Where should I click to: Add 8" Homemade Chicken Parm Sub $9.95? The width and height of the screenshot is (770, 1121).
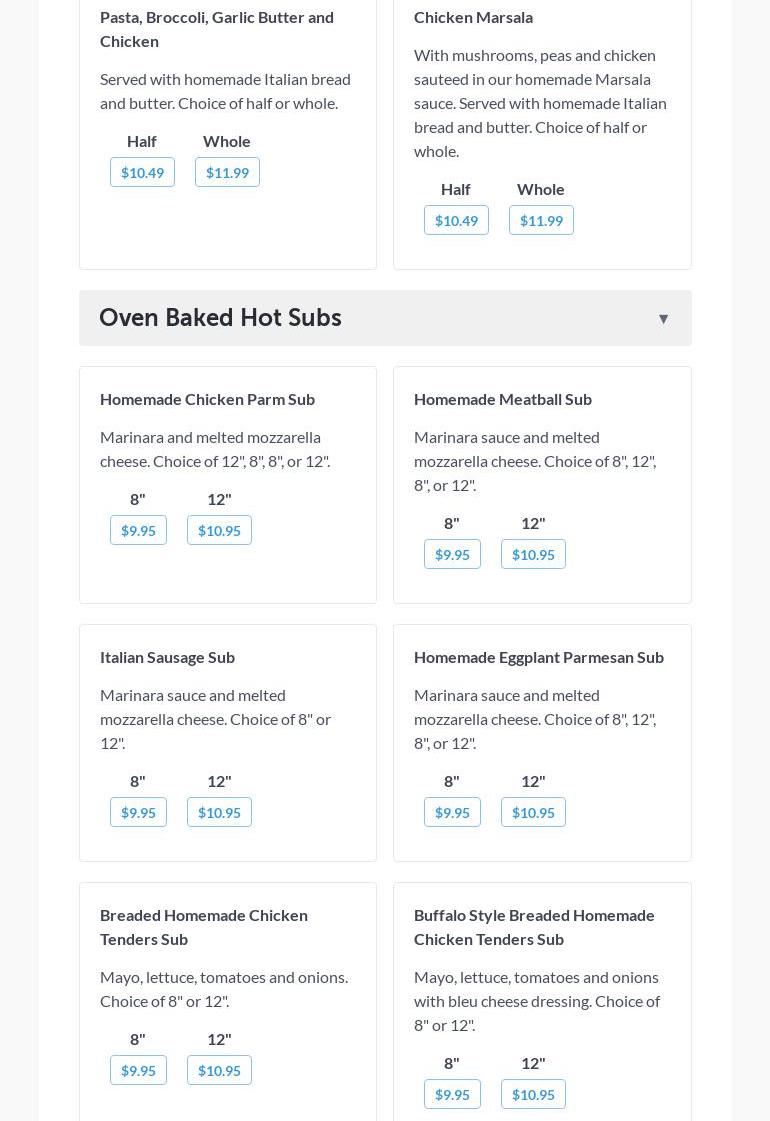[138, 530]
